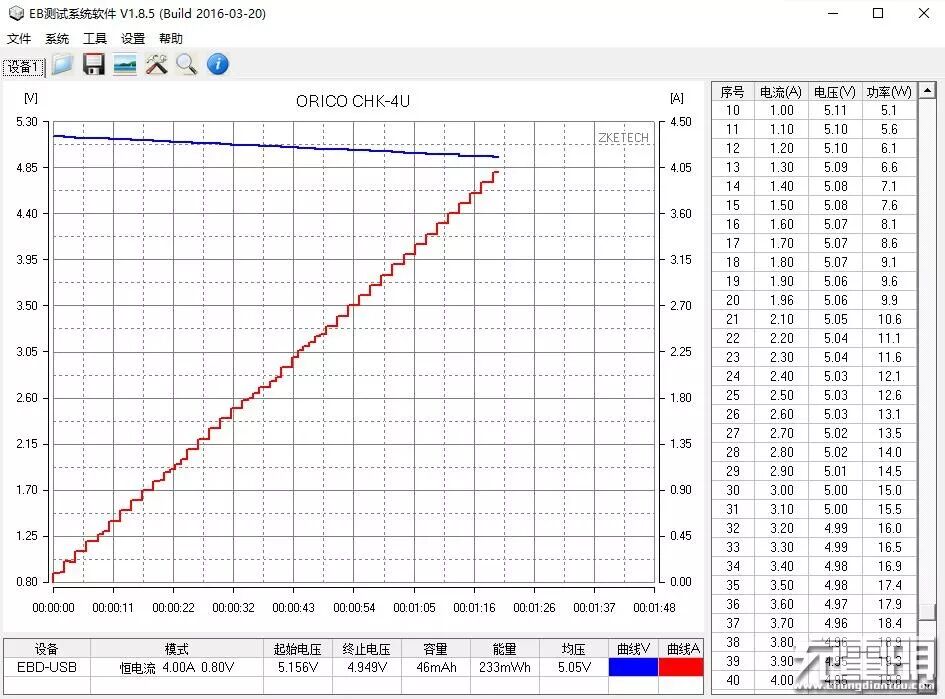Viewport: 945px width, 699px height.
Task: Click the red 曲线A color swatch
Action: pos(681,667)
